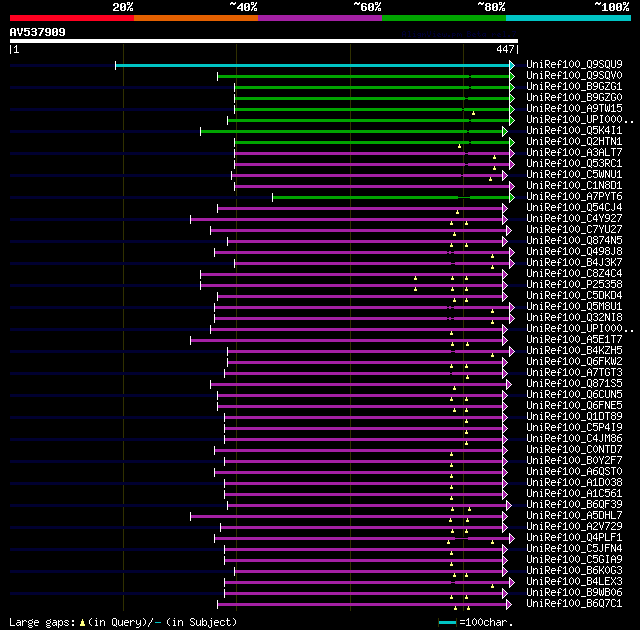Click the yellow query-gap marker in the Q54CJ4 row
Screen dimensions: 640x630
click(x=457, y=212)
